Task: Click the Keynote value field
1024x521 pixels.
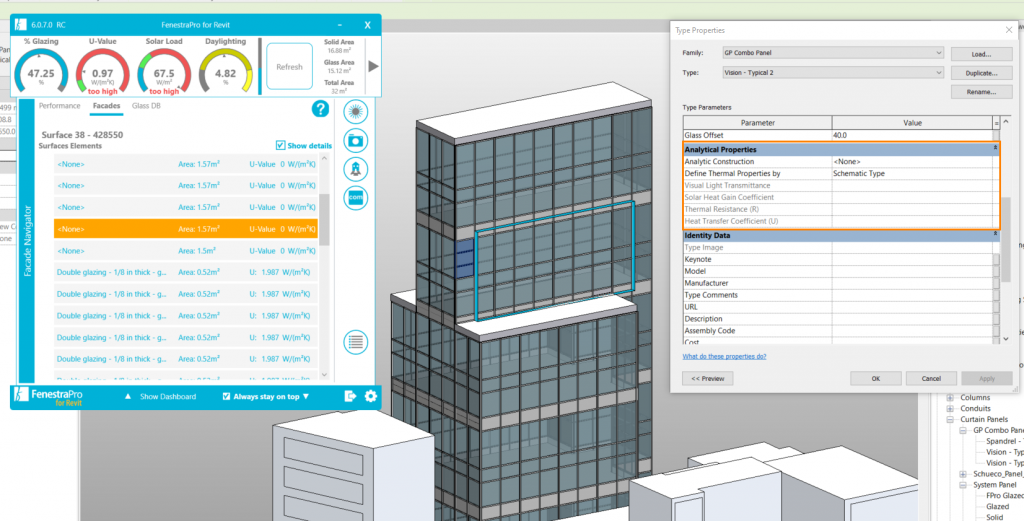Action: tap(912, 259)
